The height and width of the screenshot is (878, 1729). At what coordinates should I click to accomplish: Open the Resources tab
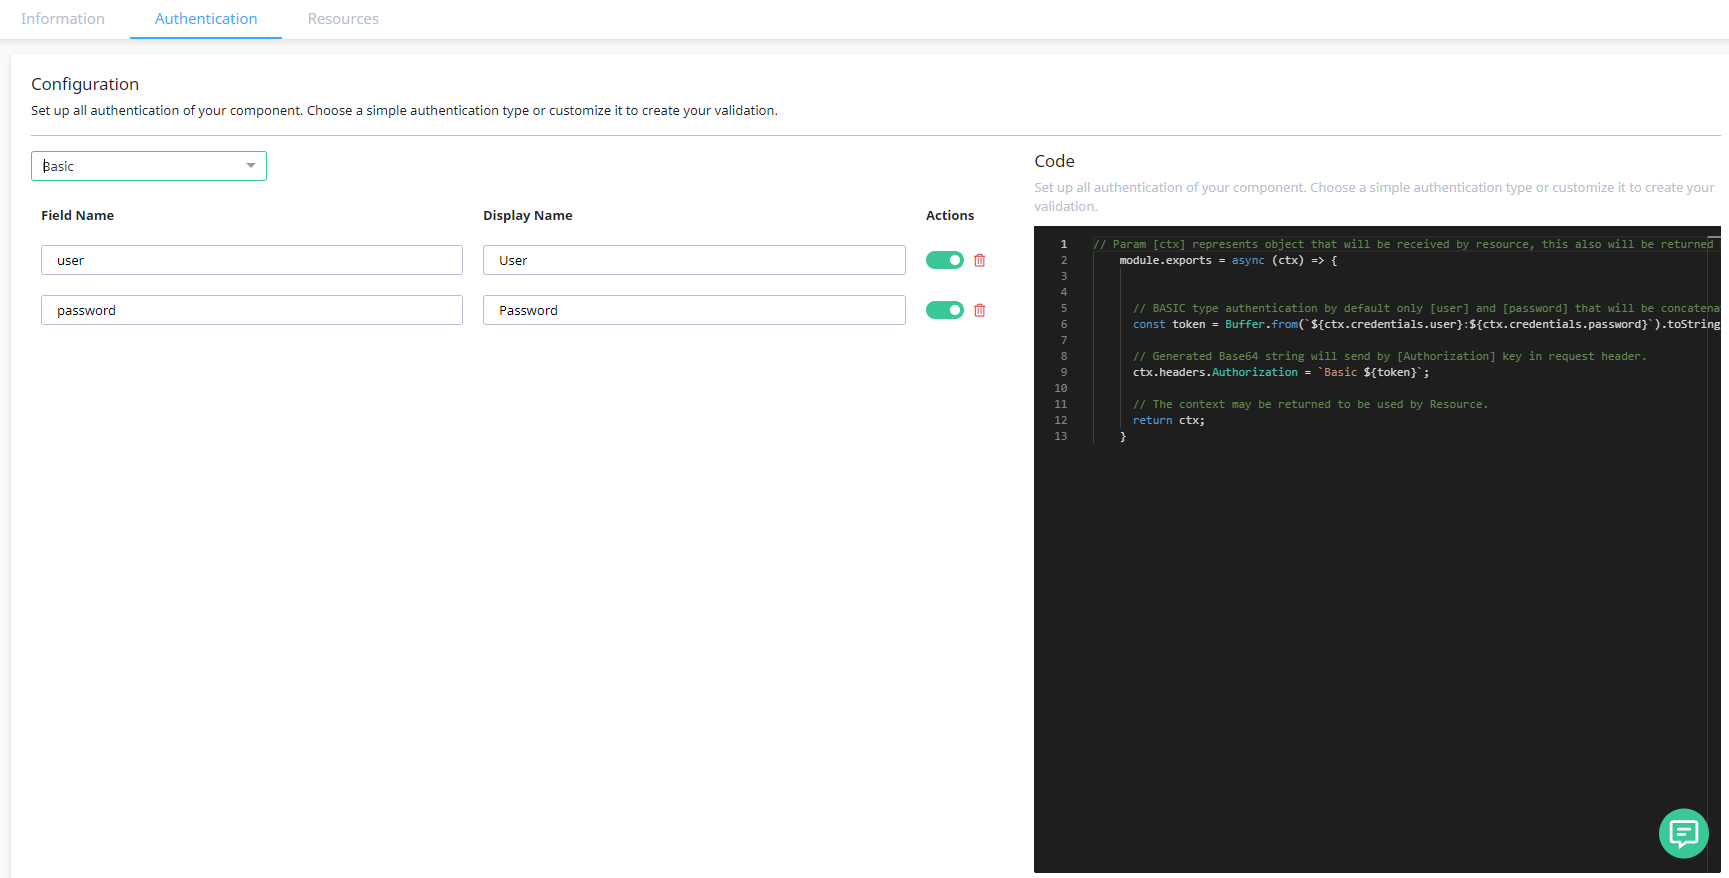[343, 19]
